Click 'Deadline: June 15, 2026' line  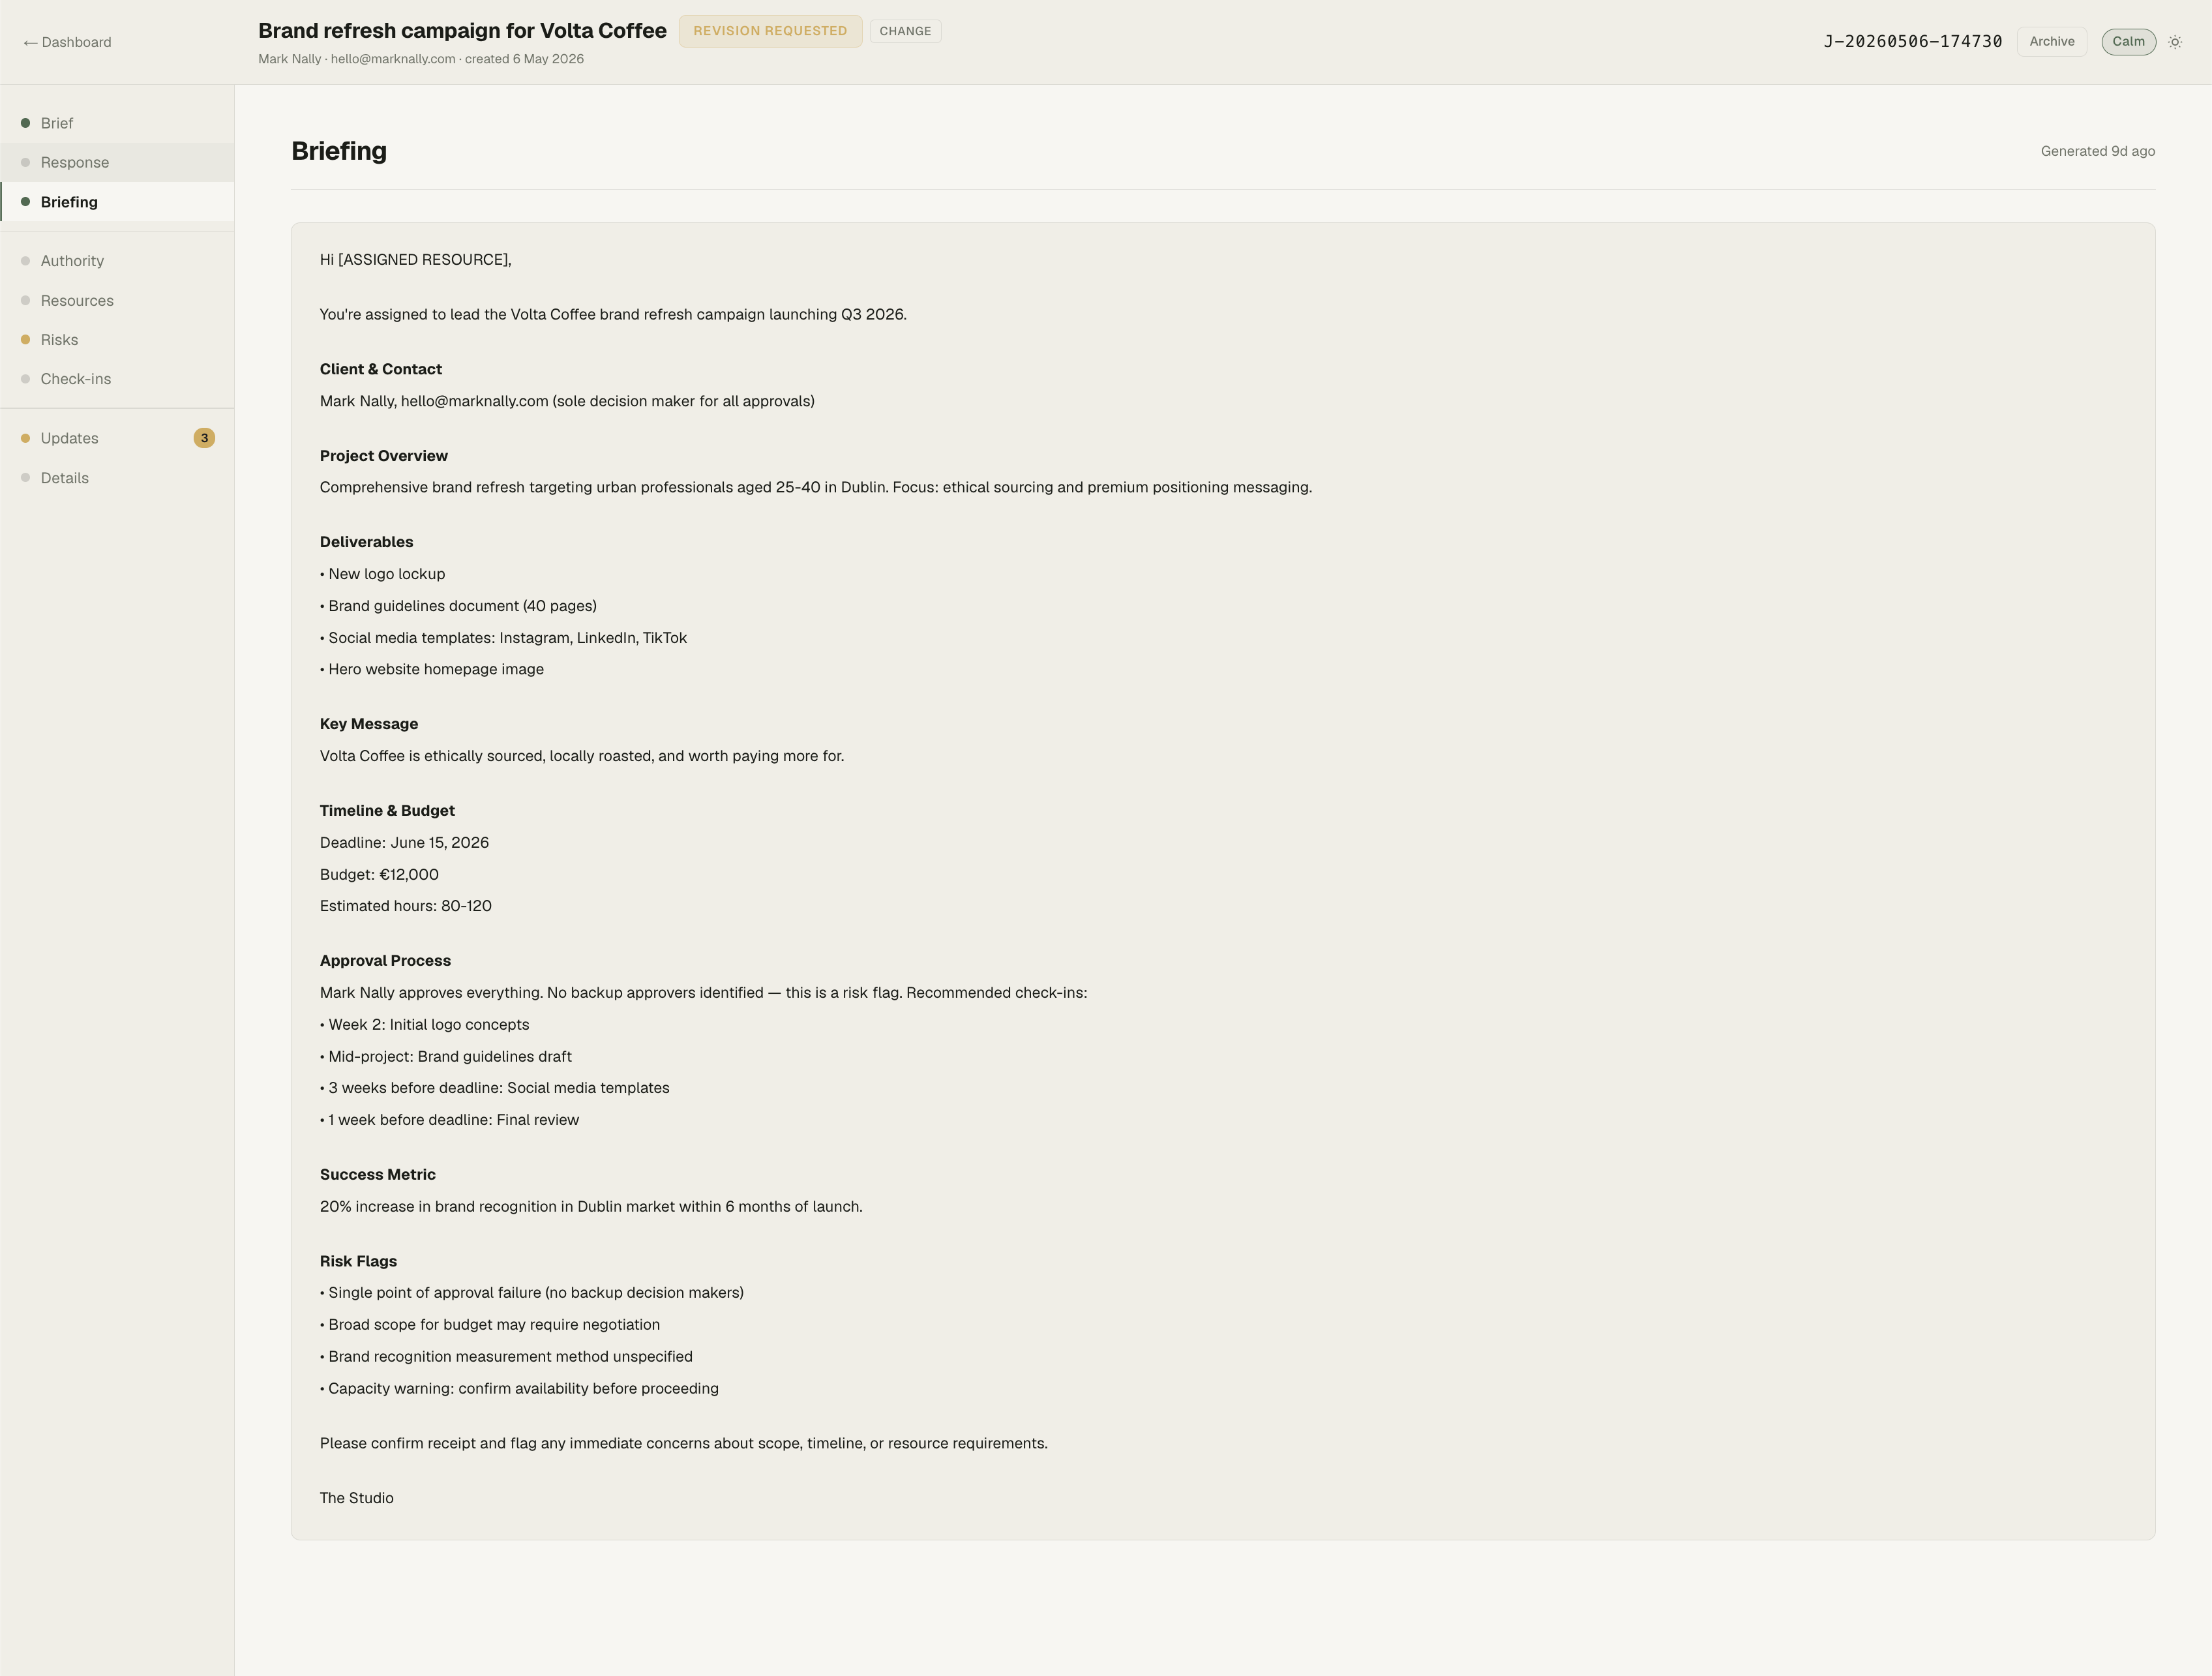point(404,843)
